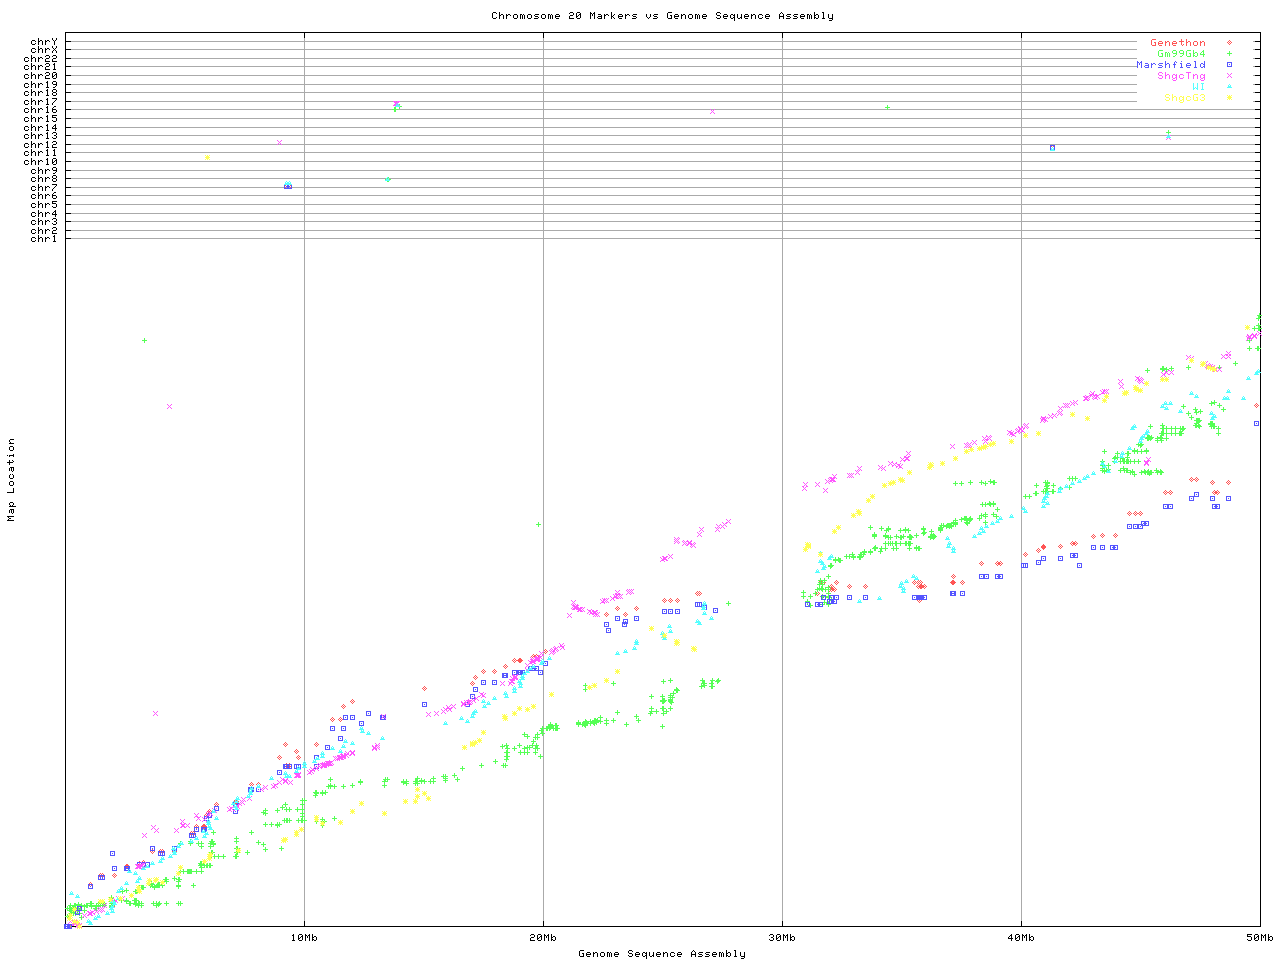Click the Genome Sequence Assembly x-axis label
This screenshot has width=1280, height=960.
coord(662,954)
